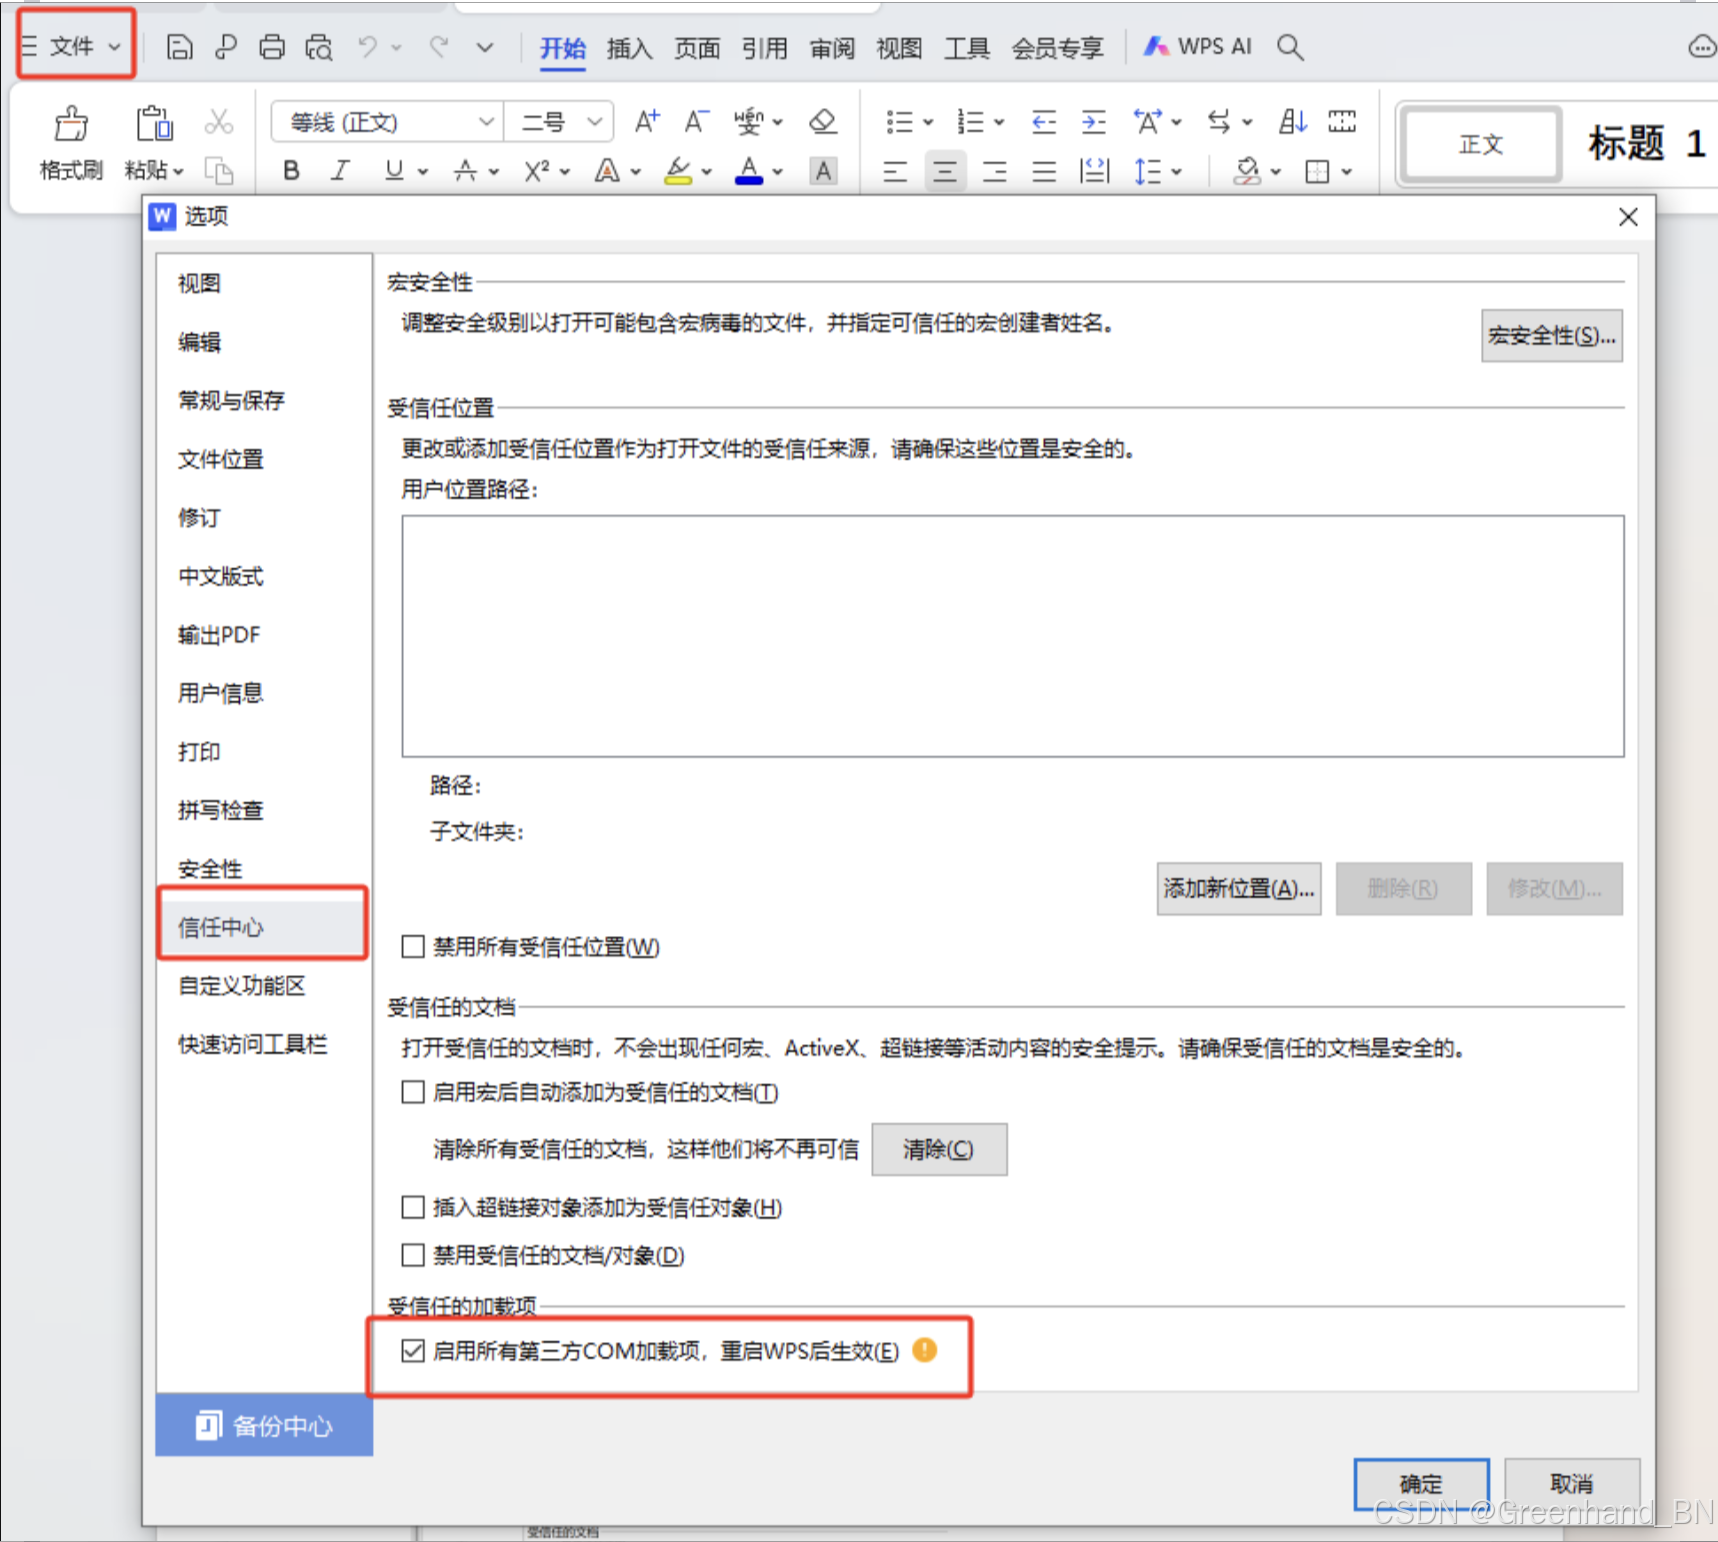Open the underline style dropdown arrow
The height and width of the screenshot is (1542, 1718).
[x=423, y=172]
